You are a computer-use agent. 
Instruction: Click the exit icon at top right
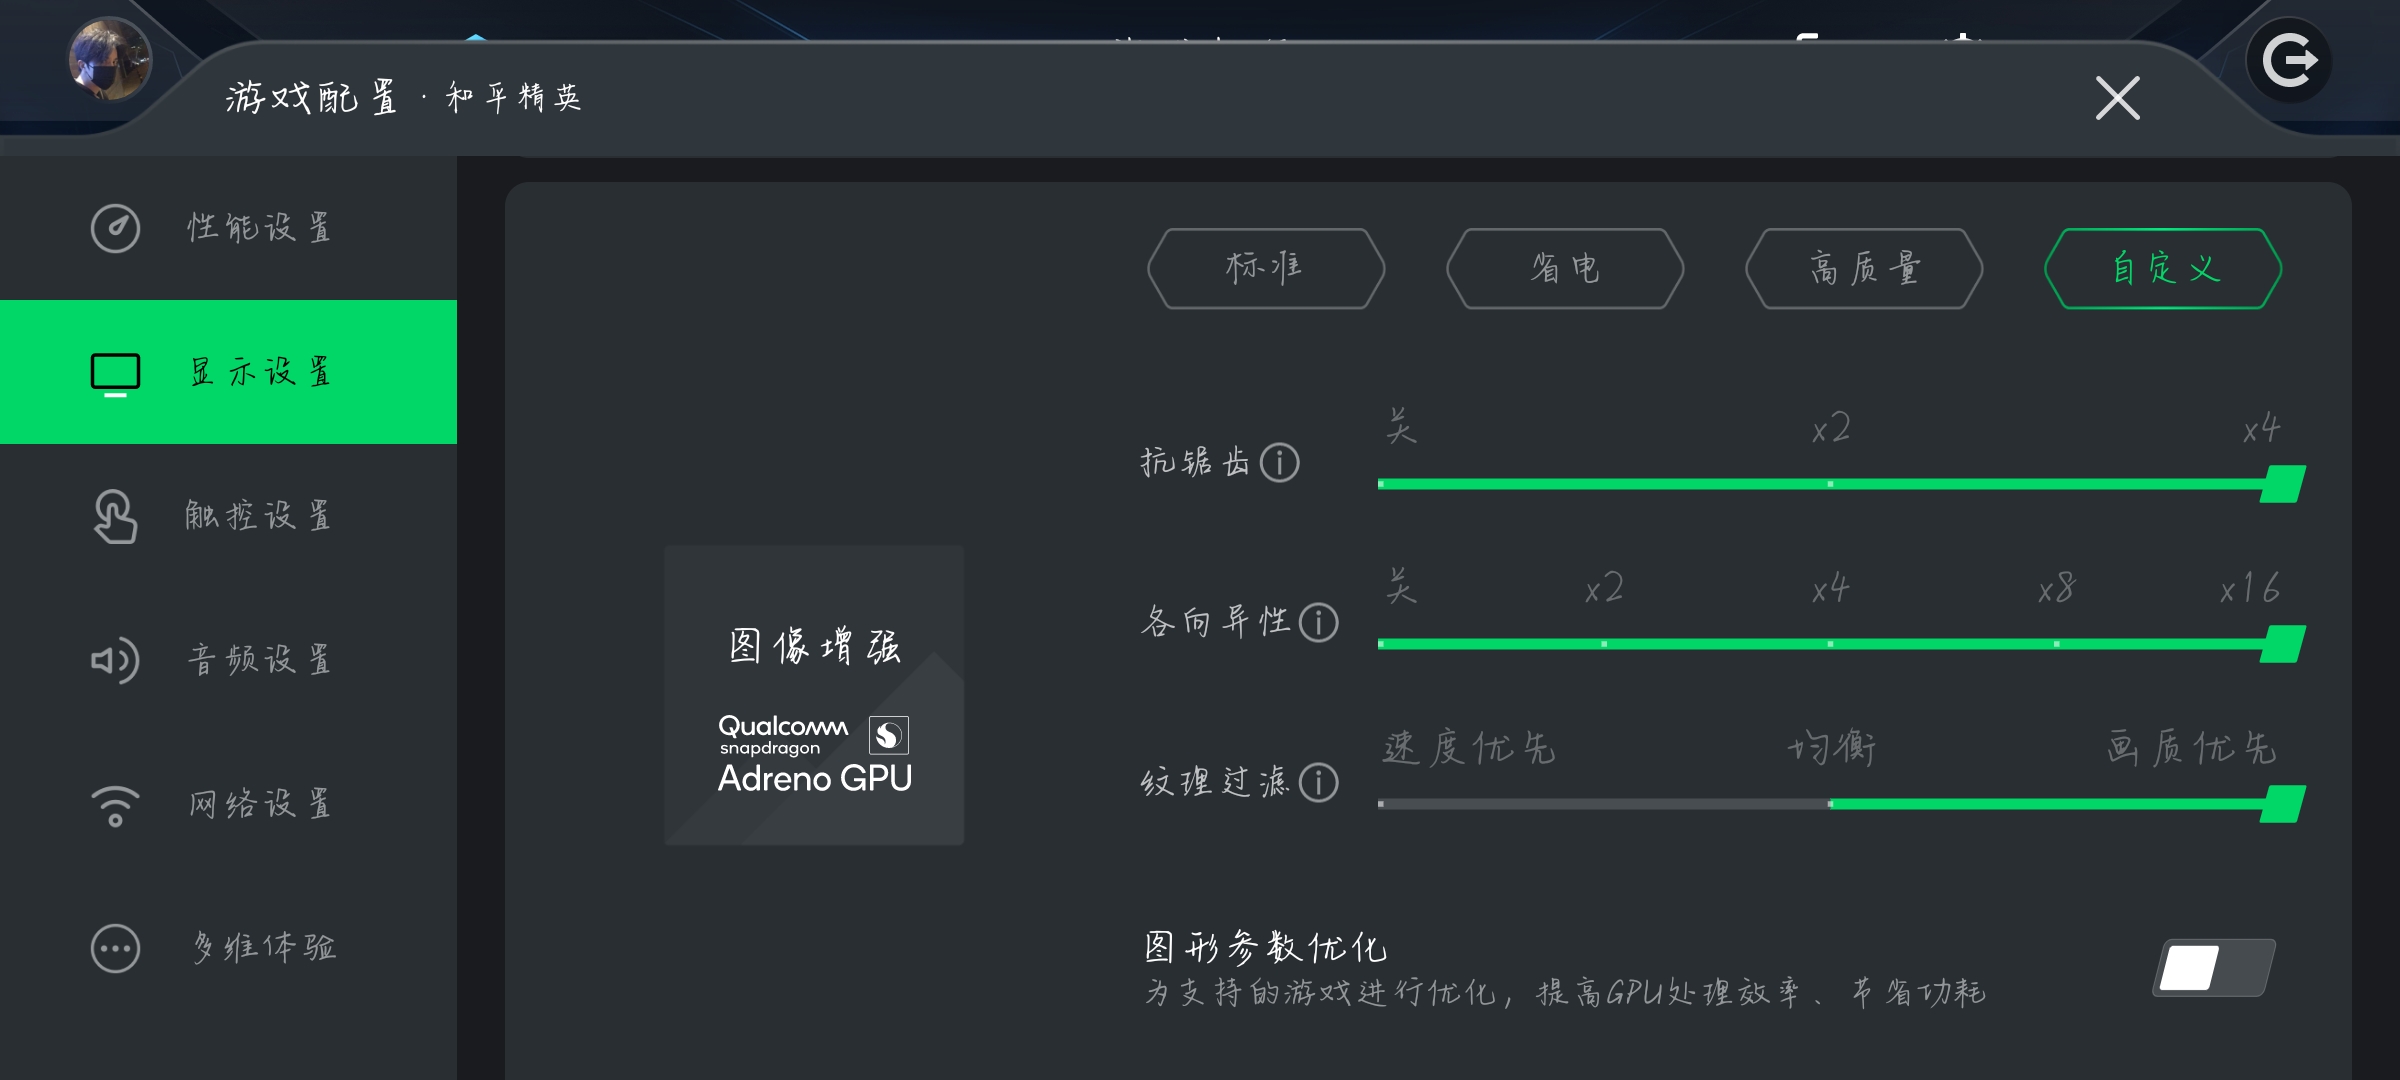point(2289,61)
